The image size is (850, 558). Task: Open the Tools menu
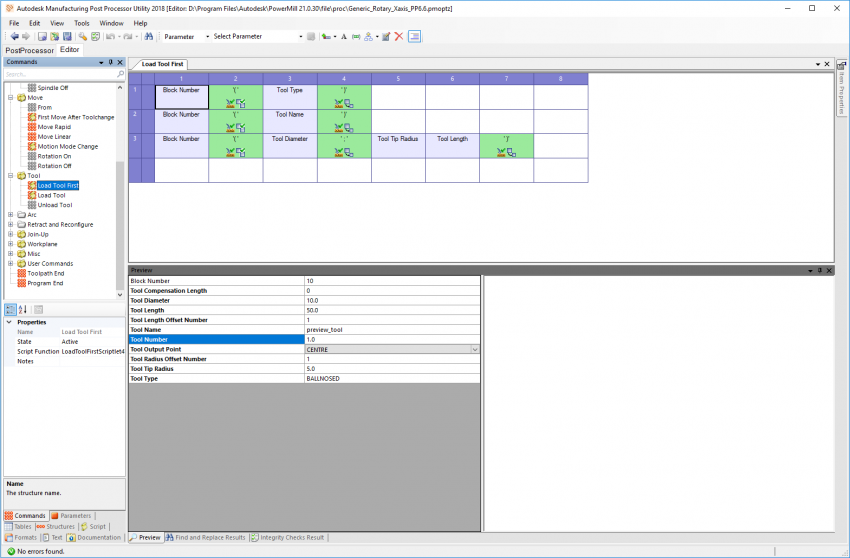coord(81,22)
